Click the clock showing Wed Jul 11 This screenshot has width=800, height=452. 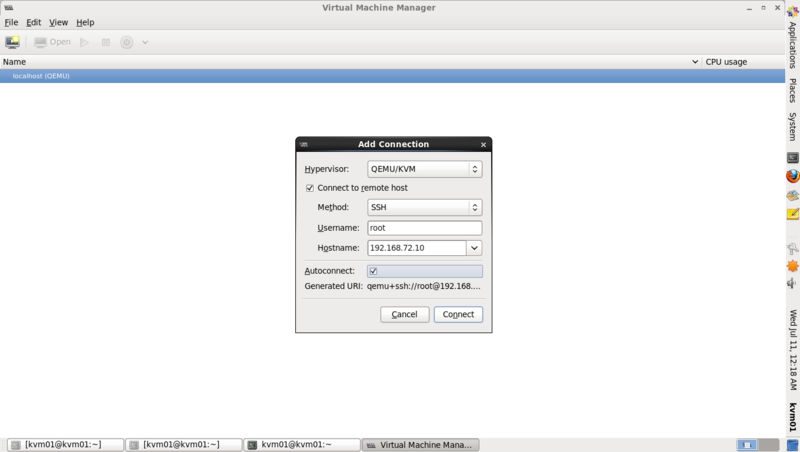click(x=792, y=349)
